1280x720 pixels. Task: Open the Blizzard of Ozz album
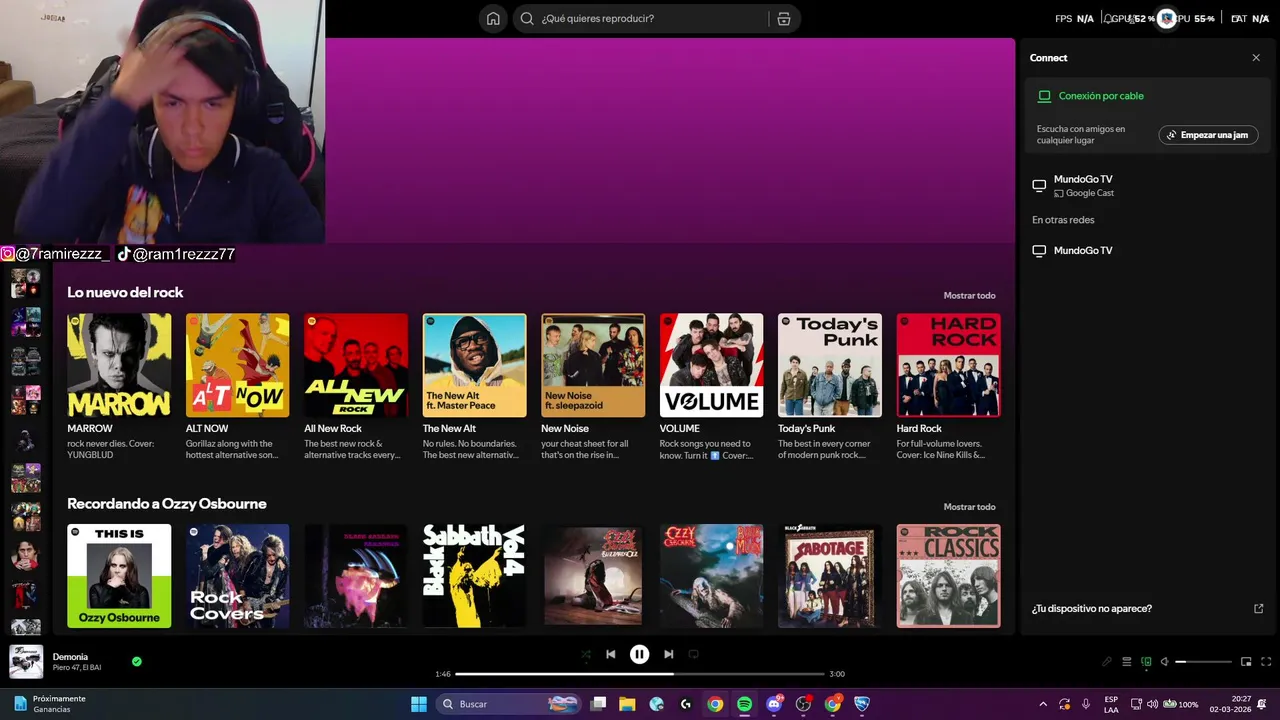click(x=593, y=576)
